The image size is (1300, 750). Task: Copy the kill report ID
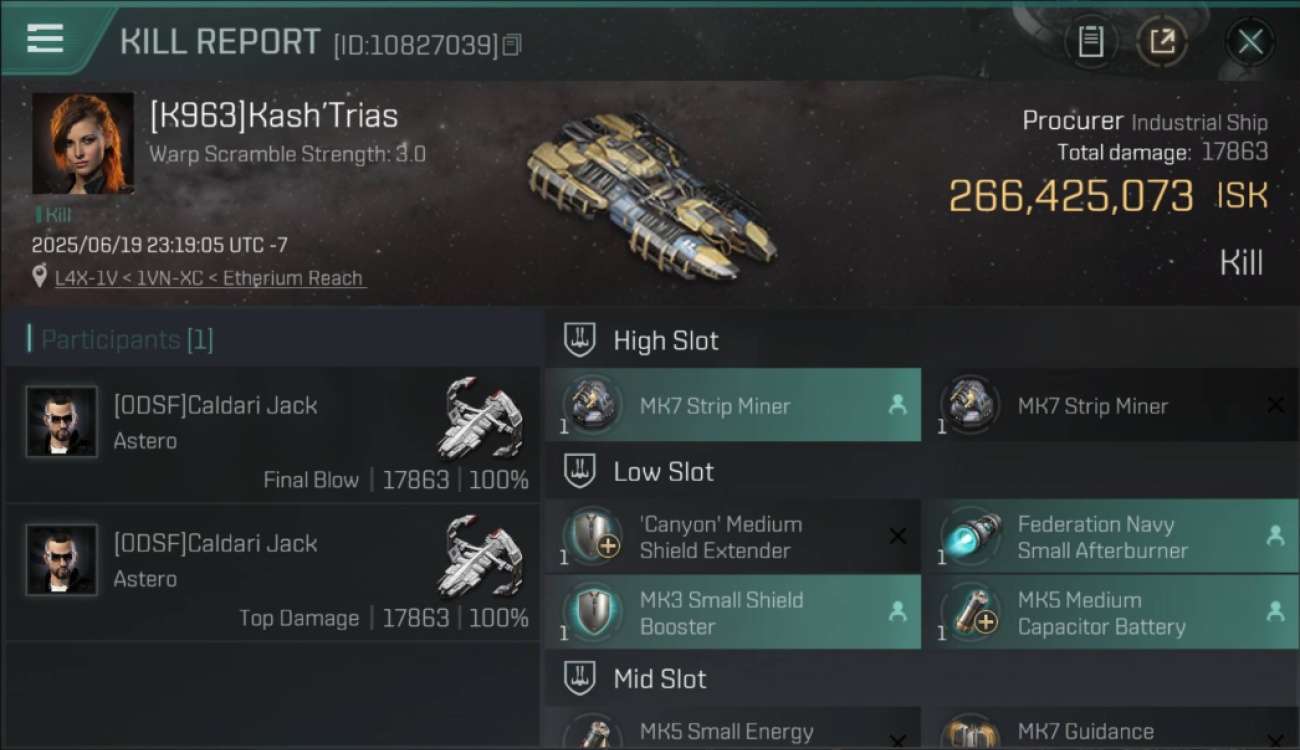512,45
